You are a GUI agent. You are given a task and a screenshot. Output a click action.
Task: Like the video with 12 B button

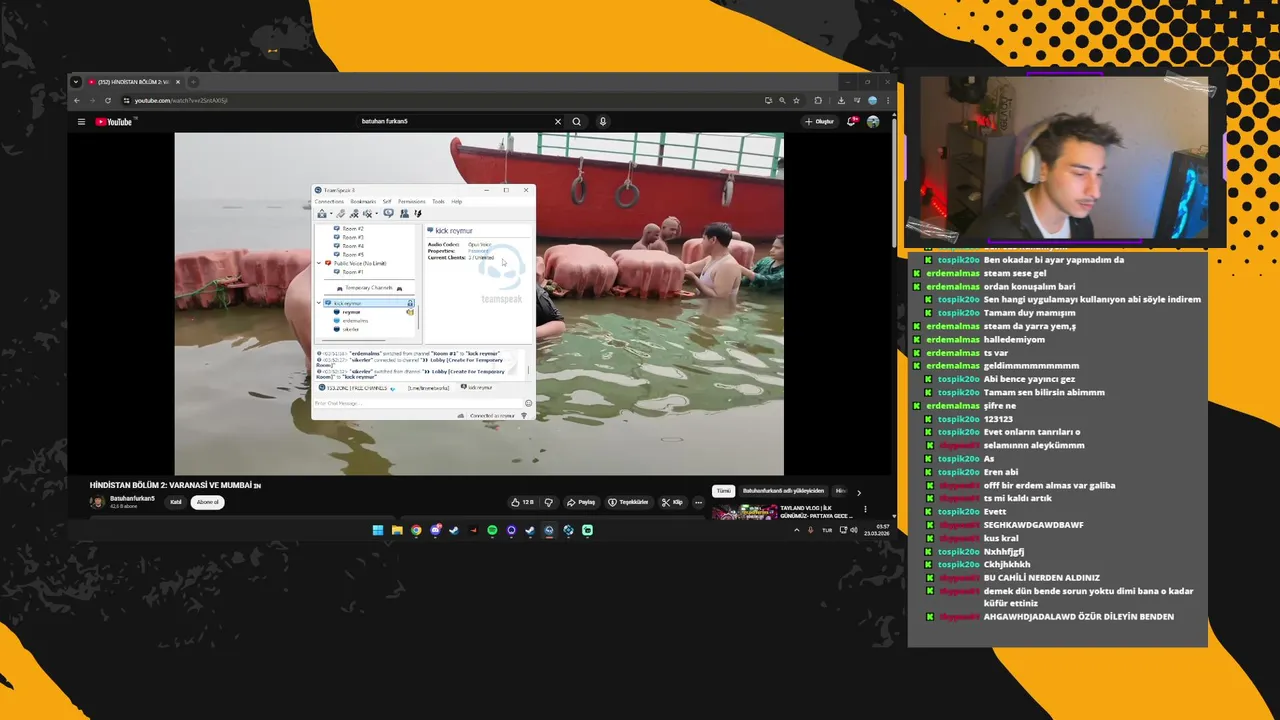tap(522, 502)
